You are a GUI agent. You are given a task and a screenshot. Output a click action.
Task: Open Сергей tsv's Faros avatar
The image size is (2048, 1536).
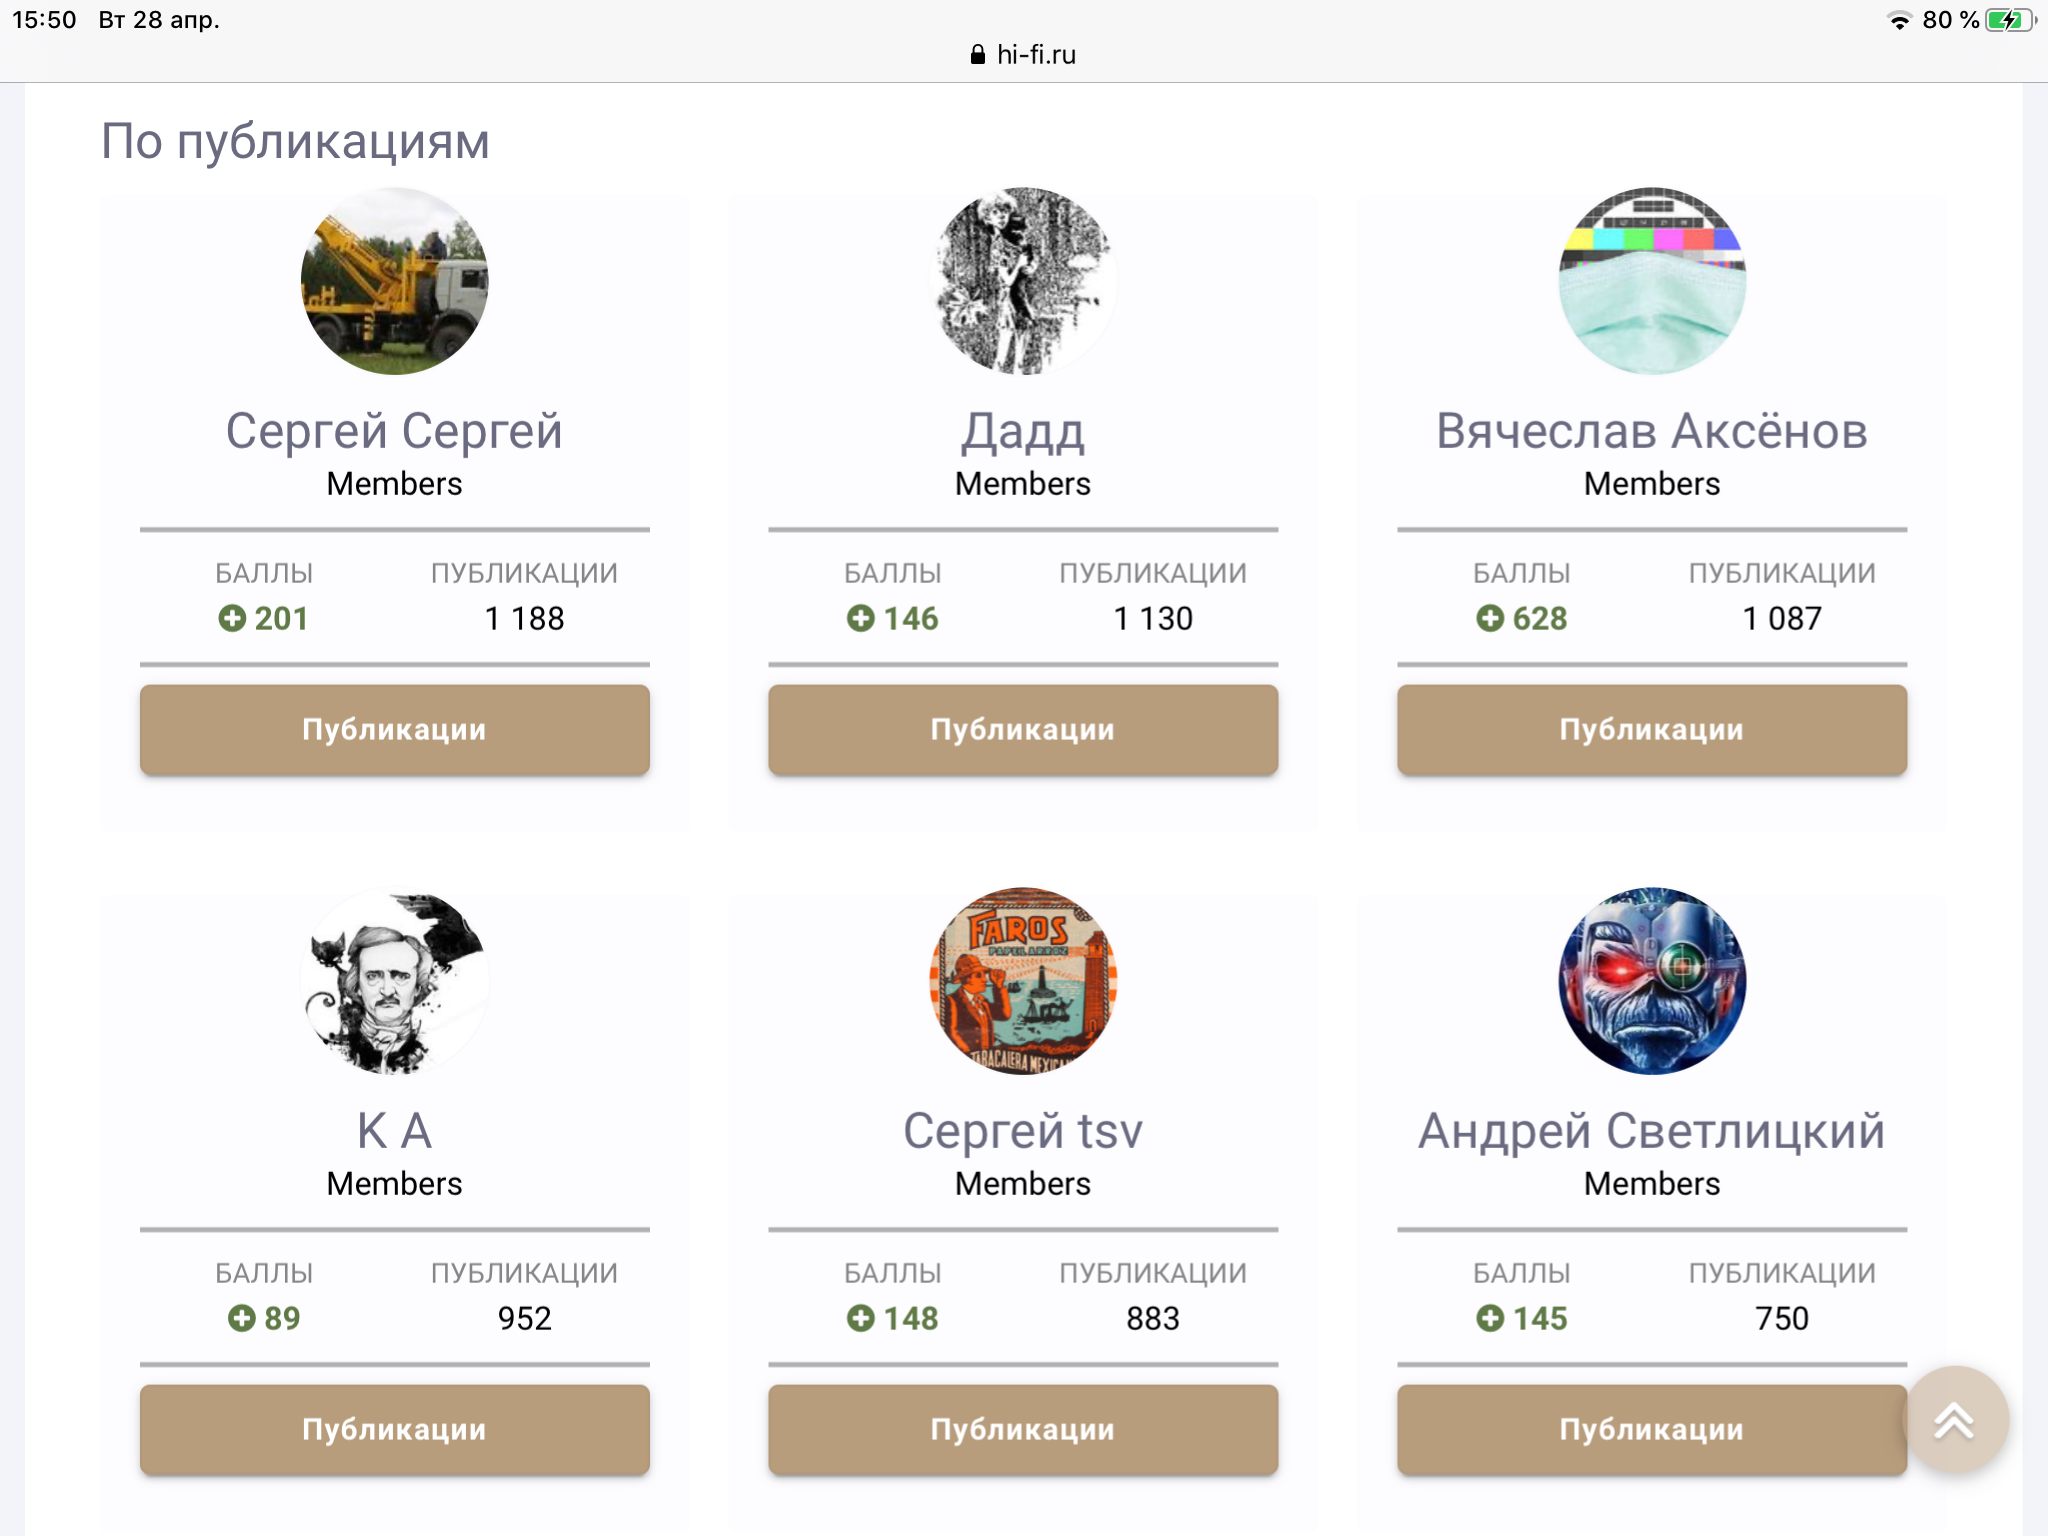point(1023,981)
